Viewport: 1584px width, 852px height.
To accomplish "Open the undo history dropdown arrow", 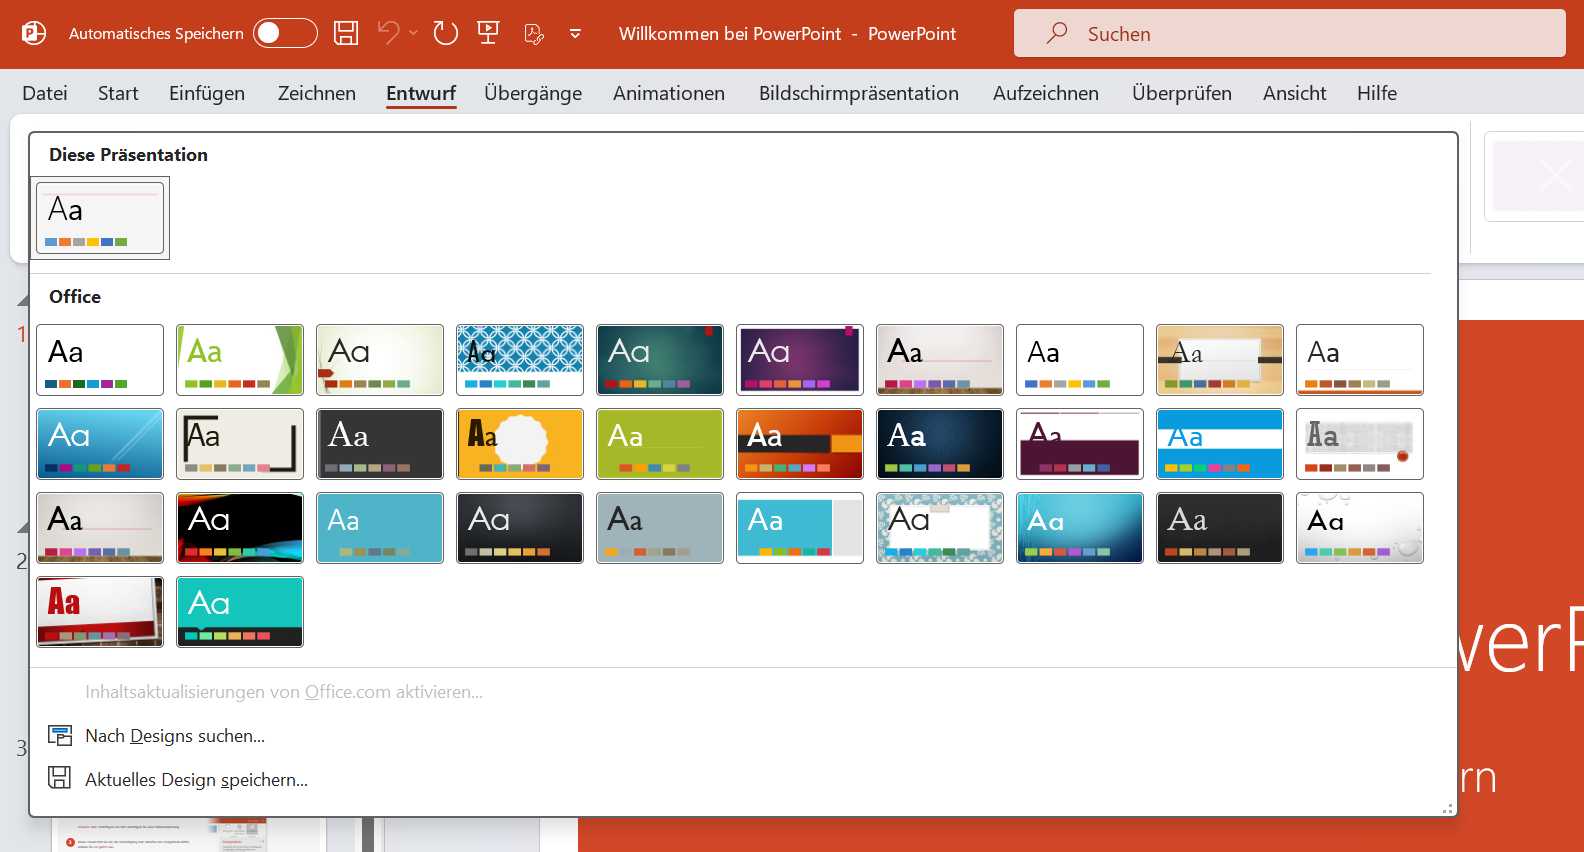I will click(413, 33).
